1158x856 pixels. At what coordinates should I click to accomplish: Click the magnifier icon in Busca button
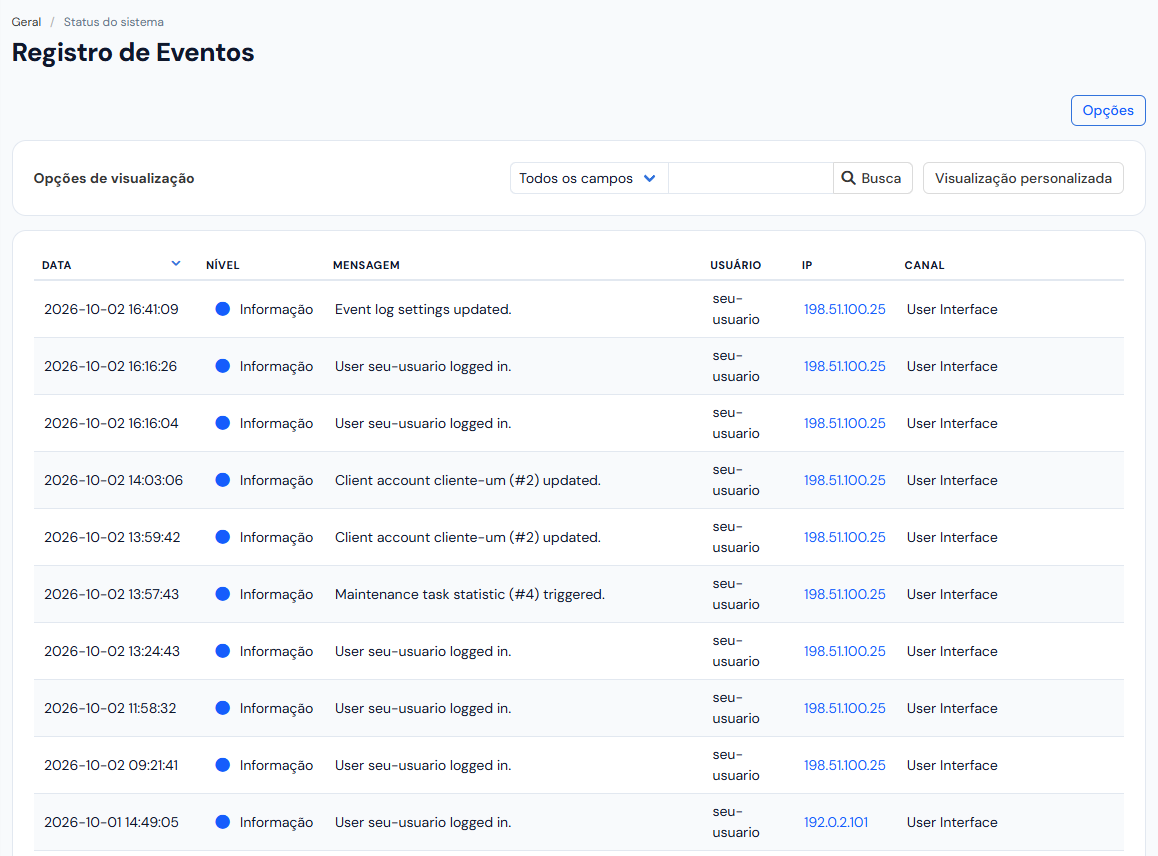tap(849, 178)
